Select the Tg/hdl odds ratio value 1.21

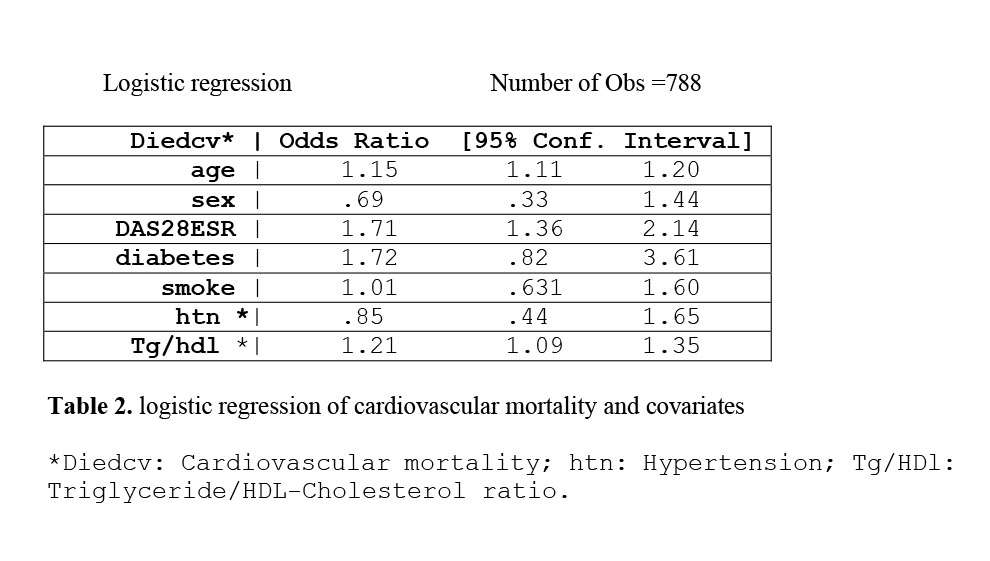click(x=369, y=346)
